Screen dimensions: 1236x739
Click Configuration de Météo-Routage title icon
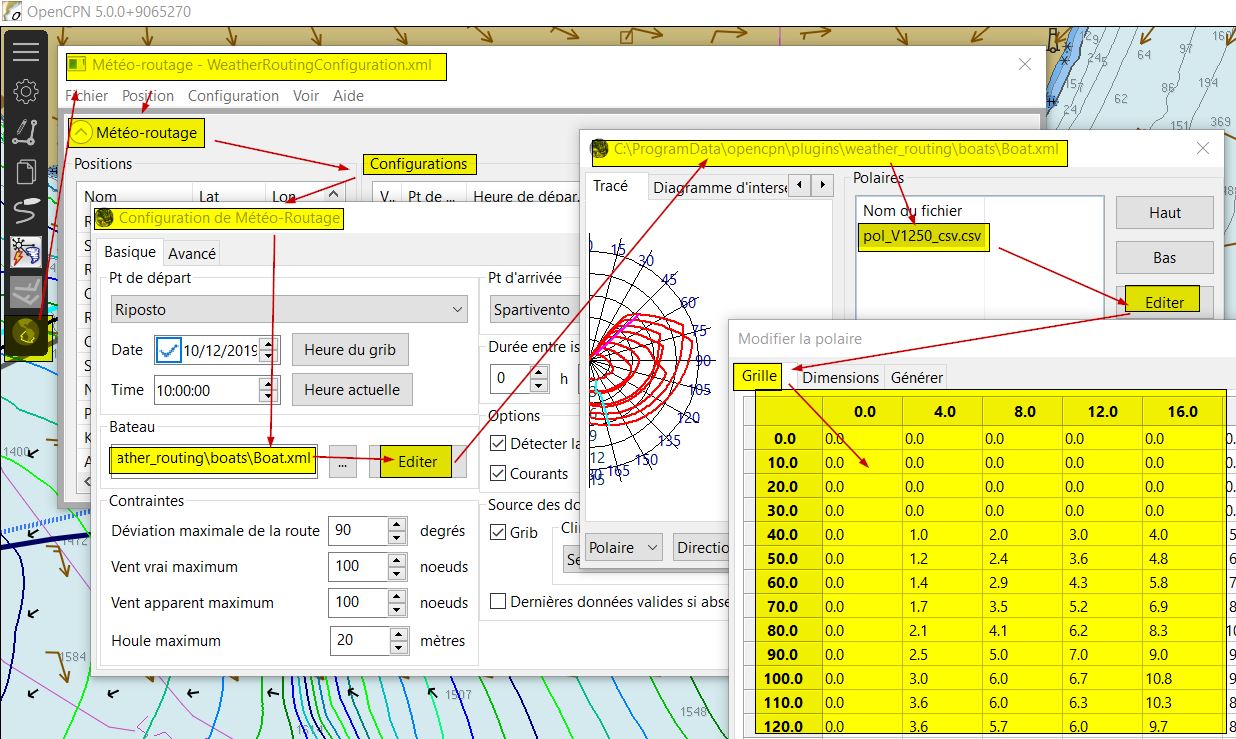point(105,219)
